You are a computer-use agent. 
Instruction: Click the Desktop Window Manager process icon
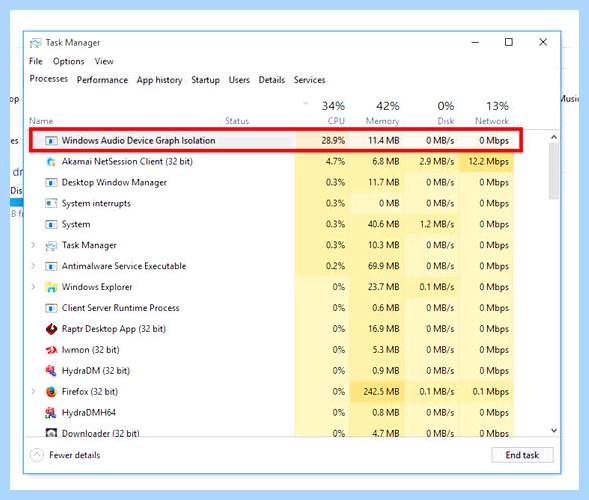pyautogui.click(x=51, y=183)
